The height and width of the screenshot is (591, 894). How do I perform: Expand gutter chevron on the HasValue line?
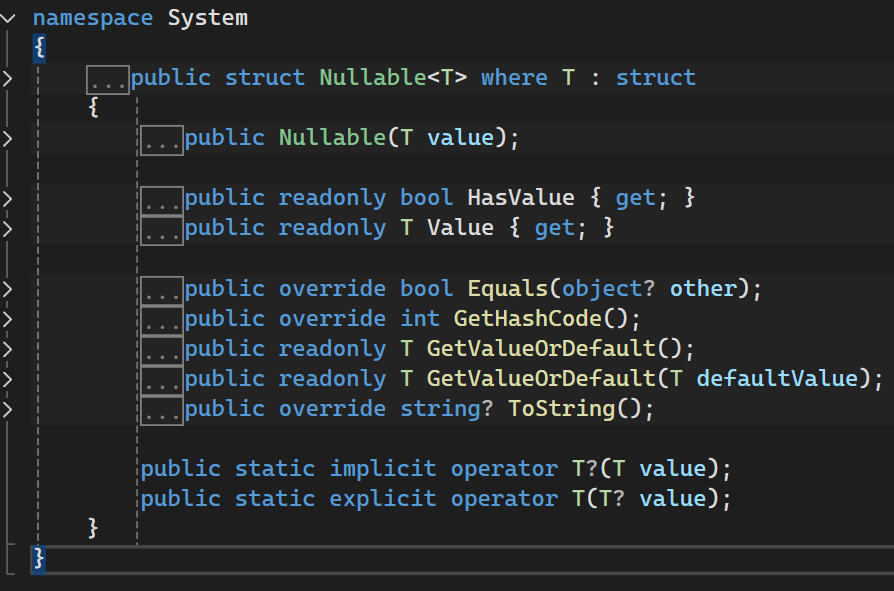(x=9, y=198)
